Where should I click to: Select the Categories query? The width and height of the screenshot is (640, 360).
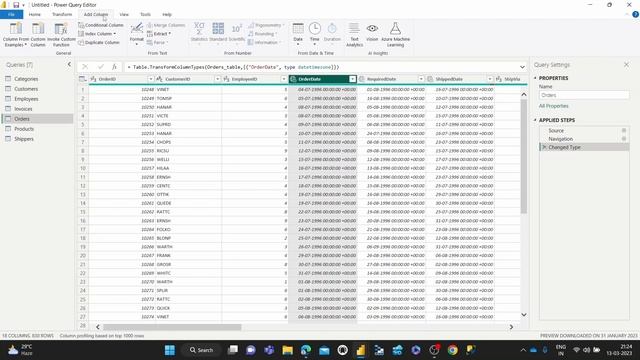pos(26,79)
